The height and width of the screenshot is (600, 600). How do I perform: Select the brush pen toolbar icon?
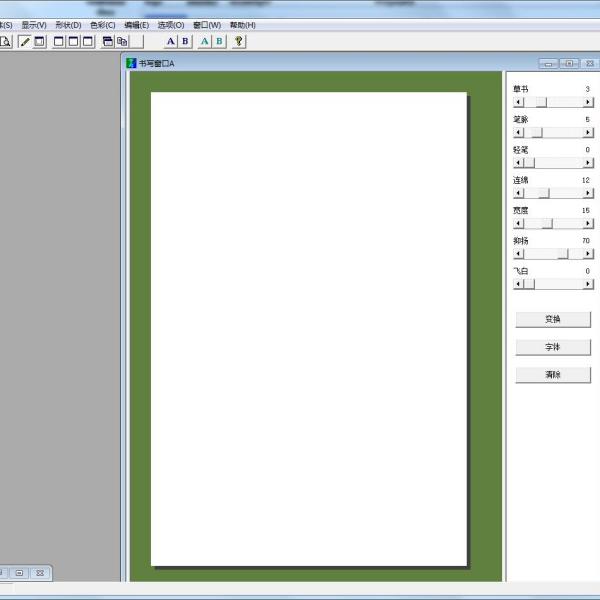point(25,41)
